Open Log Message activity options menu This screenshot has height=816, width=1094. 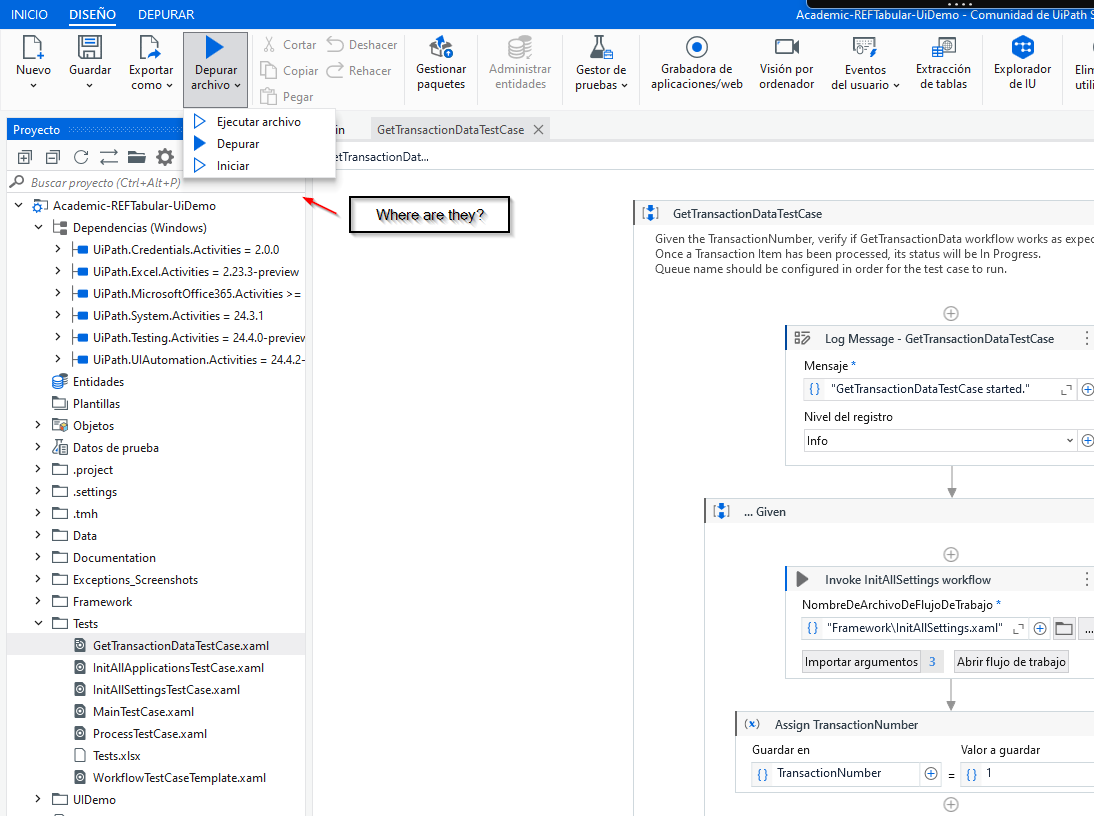coord(1086,339)
